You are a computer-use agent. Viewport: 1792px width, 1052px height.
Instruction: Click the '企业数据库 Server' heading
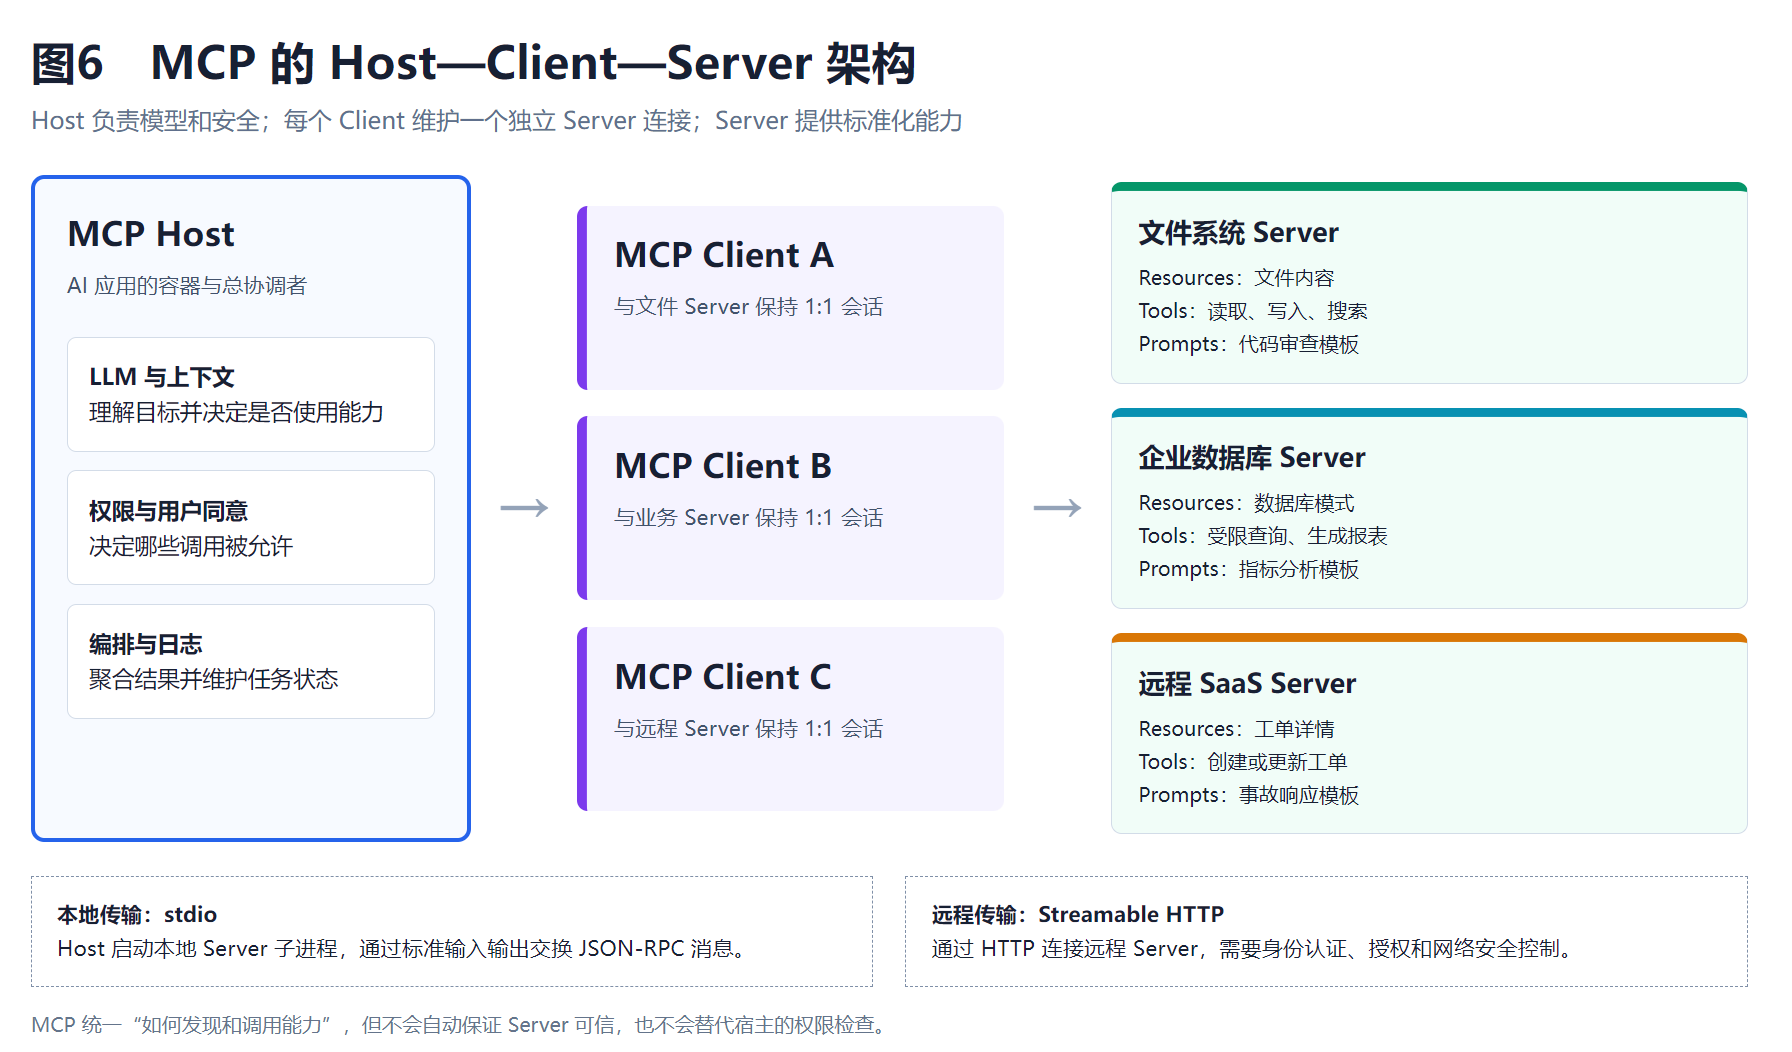tap(1252, 458)
